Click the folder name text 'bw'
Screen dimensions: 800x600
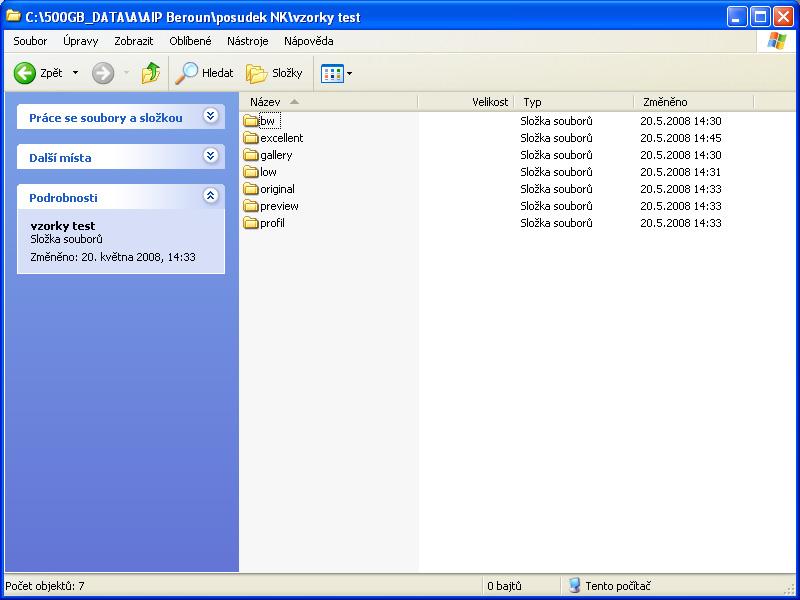click(267, 121)
